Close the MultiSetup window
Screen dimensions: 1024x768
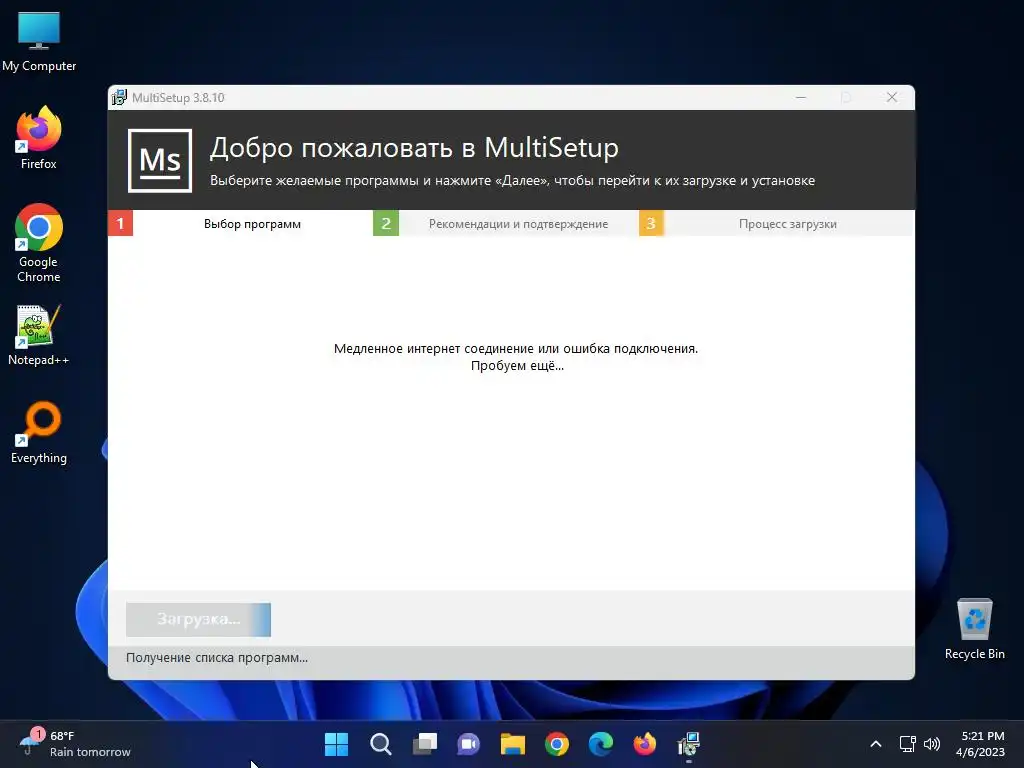point(891,97)
